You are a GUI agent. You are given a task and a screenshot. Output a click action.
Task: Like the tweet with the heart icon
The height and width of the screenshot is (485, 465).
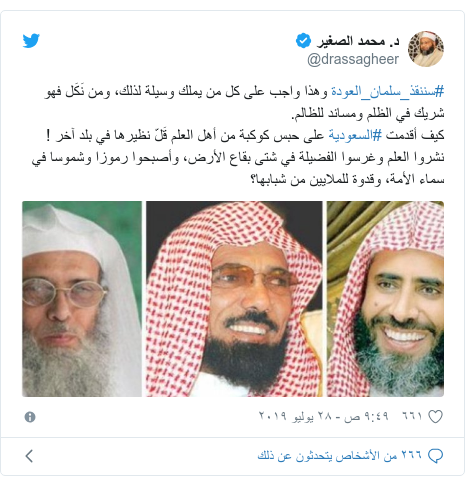435,417
